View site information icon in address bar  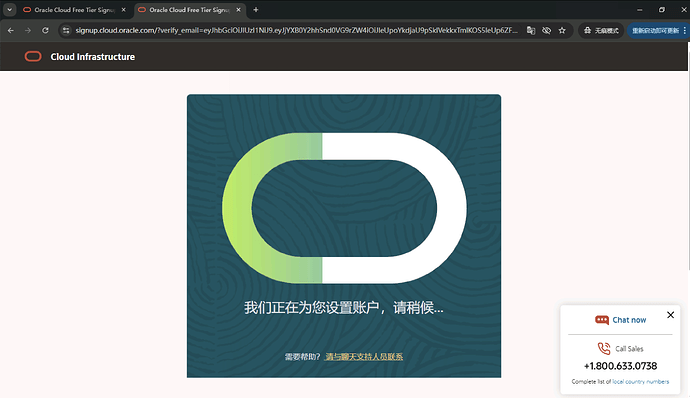(x=66, y=30)
